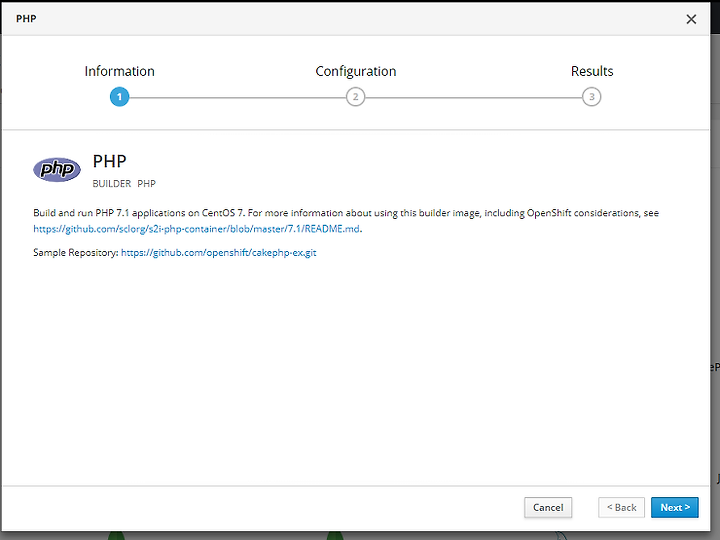The image size is (720, 540).
Task: Proceed with the Next button
Action: coord(675,507)
